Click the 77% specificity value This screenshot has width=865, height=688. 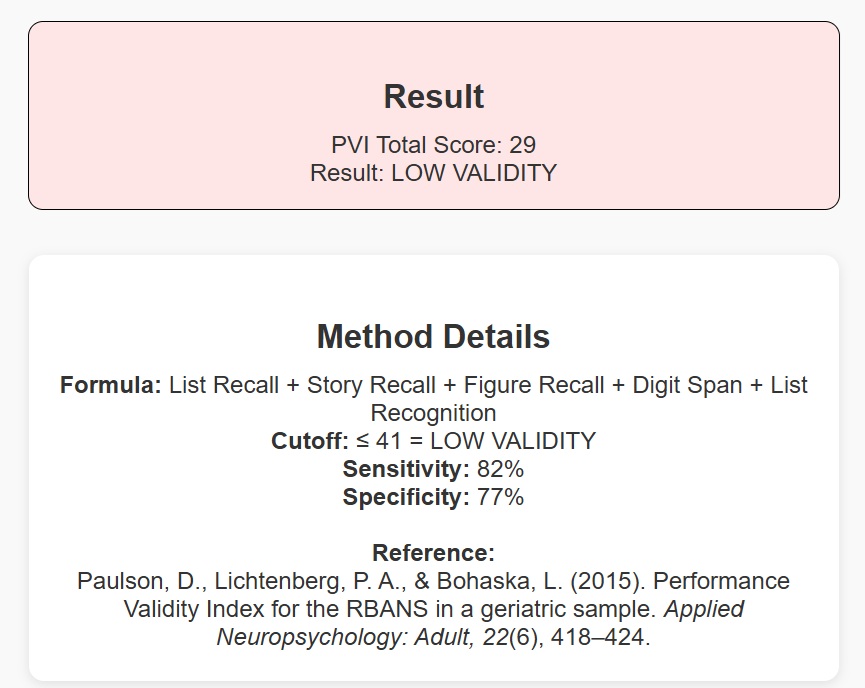click(501, 497)
